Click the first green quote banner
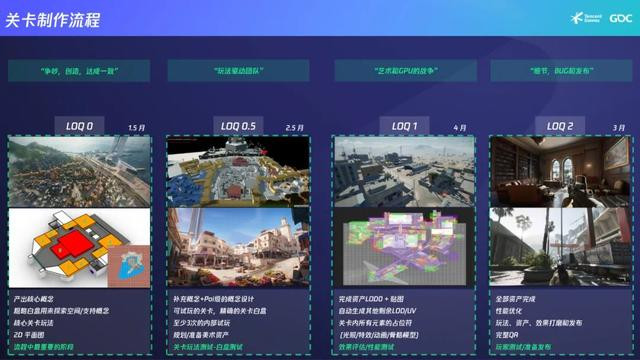Screen dimensions: 640x360 click(79, 71)
